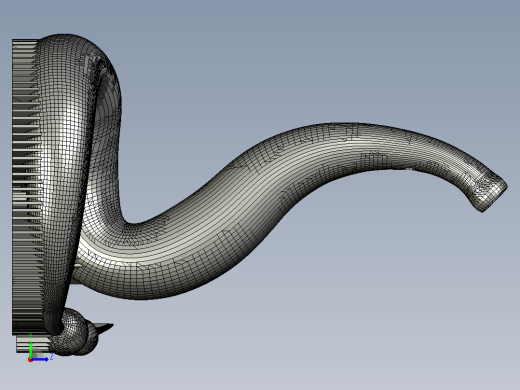Screen dimensions: 520x390
Task: Click the red origin point of the axis triad
Action: 30,360
